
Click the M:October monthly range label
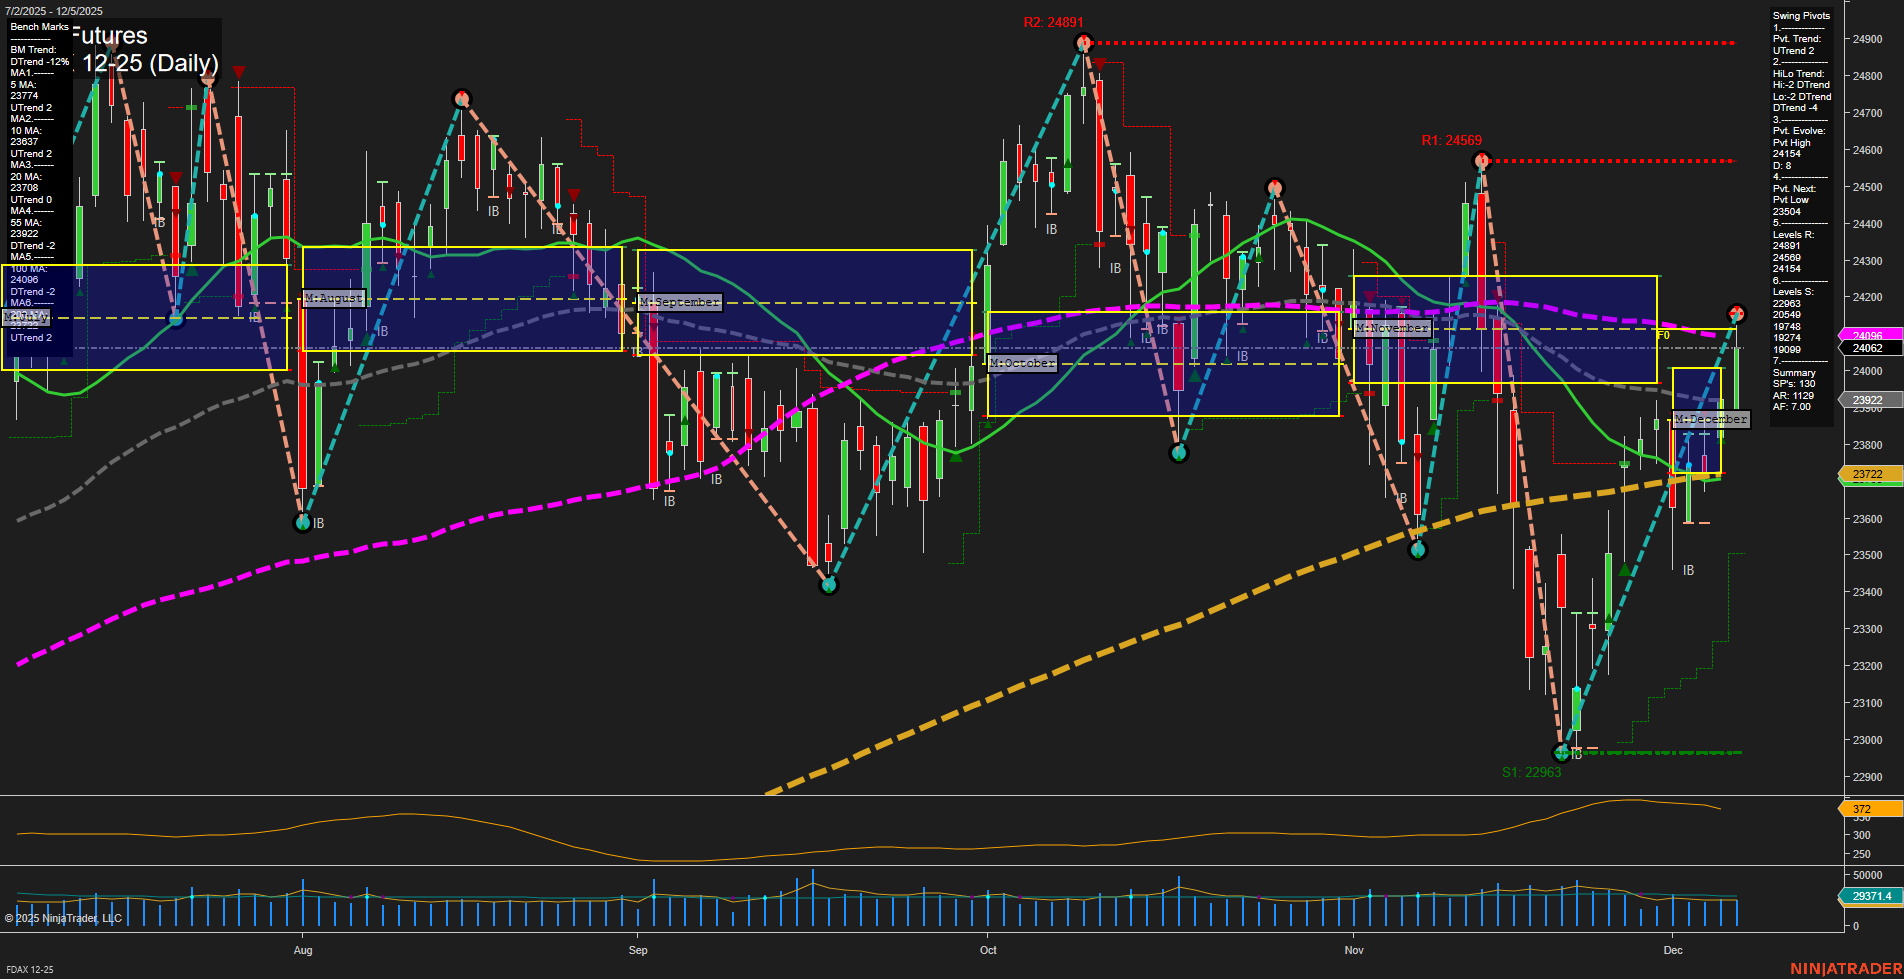[x=1022, y=363]
